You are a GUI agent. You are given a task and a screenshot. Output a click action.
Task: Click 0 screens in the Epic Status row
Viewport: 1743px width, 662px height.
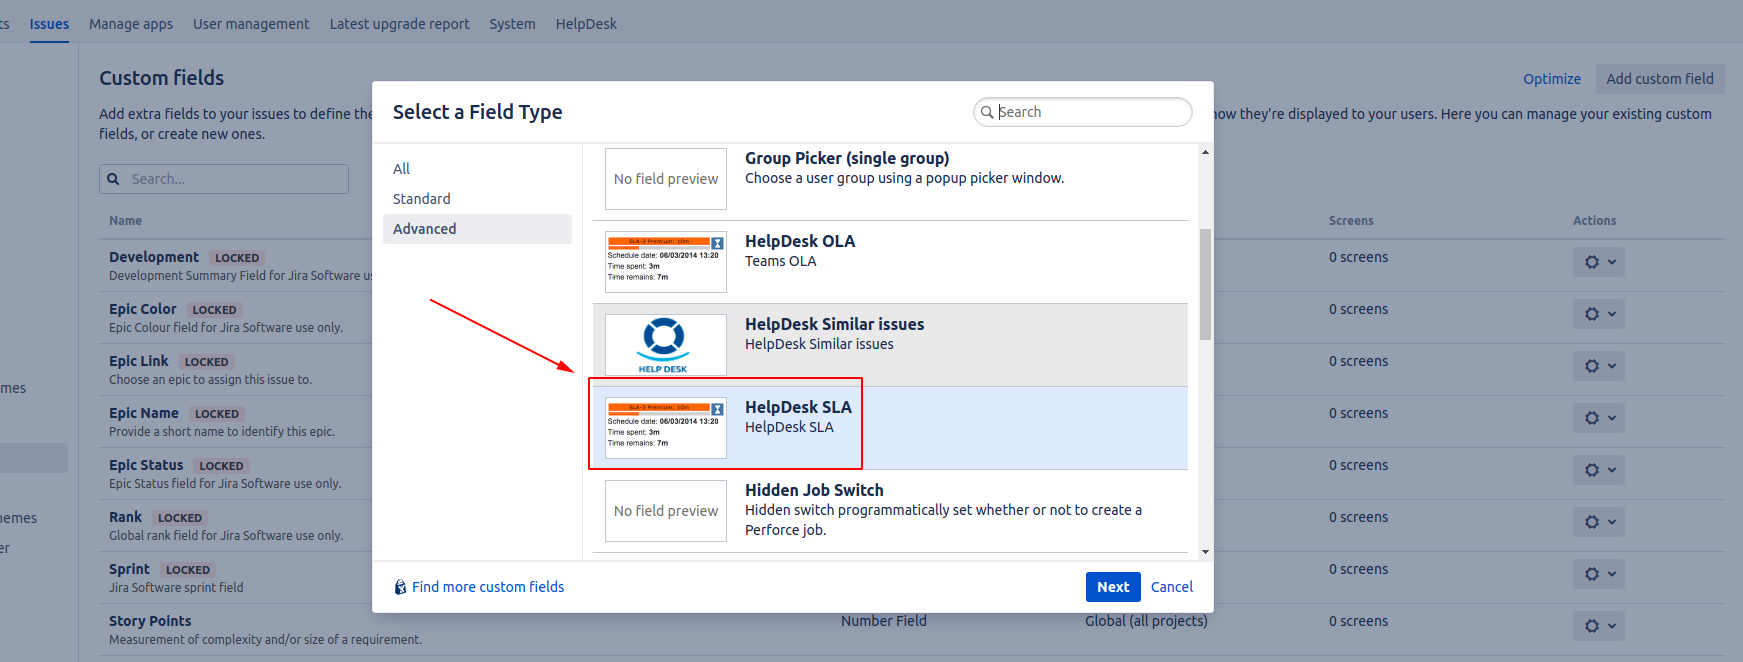point(1358,465)
